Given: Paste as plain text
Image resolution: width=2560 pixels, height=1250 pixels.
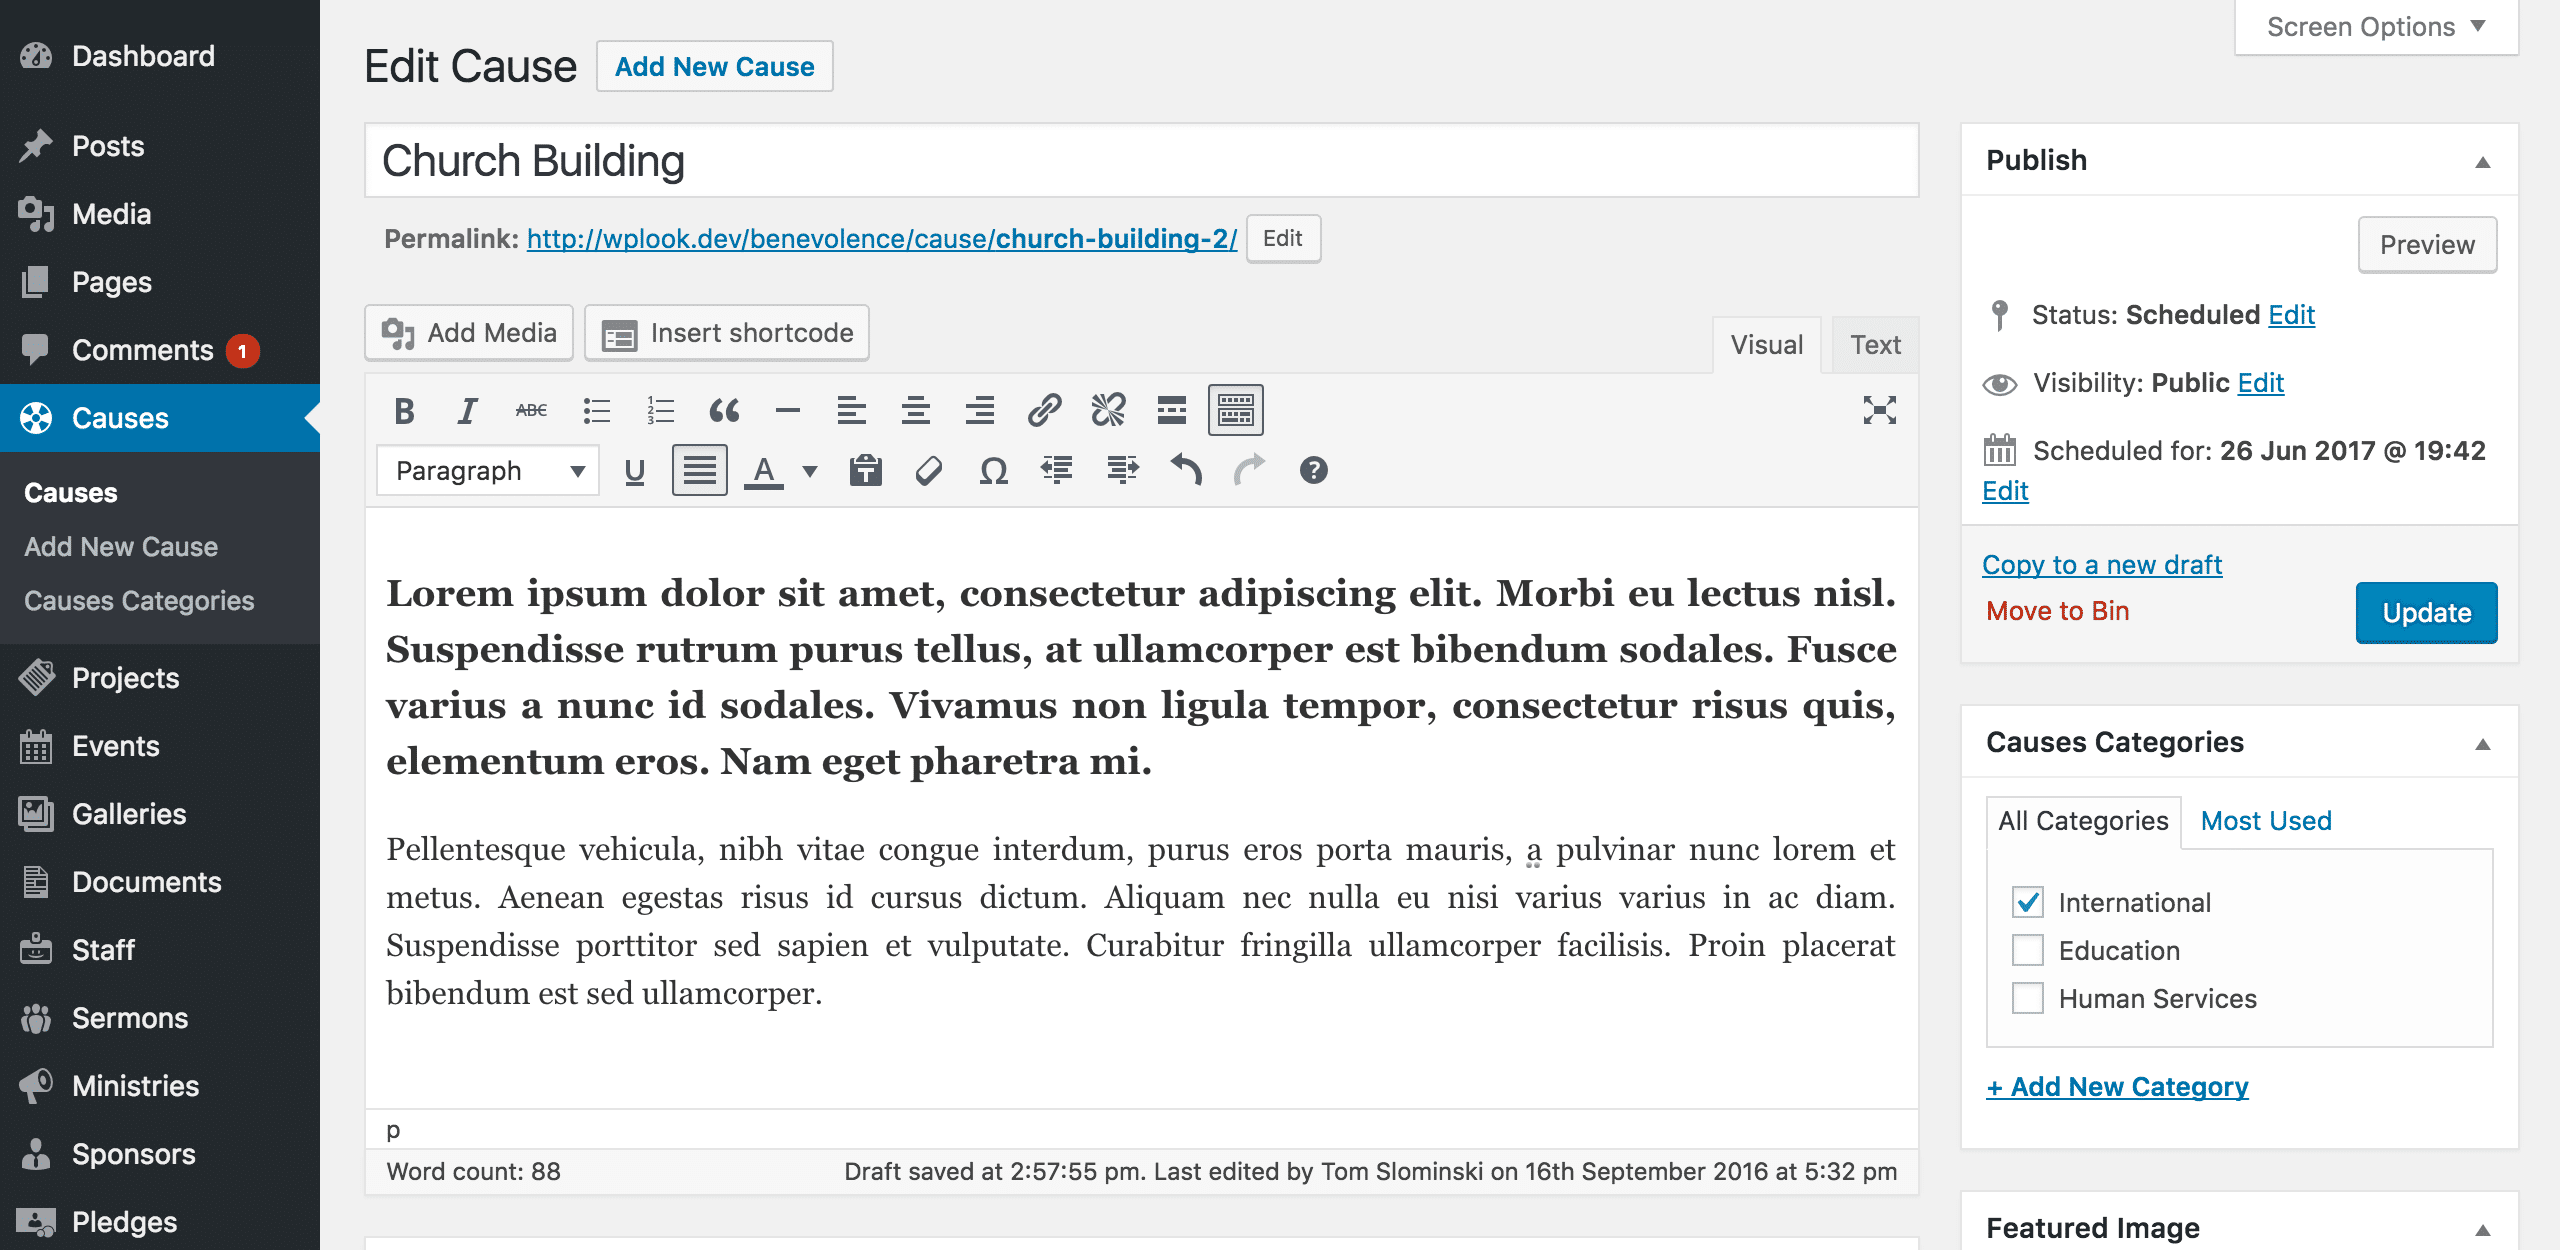Looking at the screenshot, I should (x=865, y=470).
